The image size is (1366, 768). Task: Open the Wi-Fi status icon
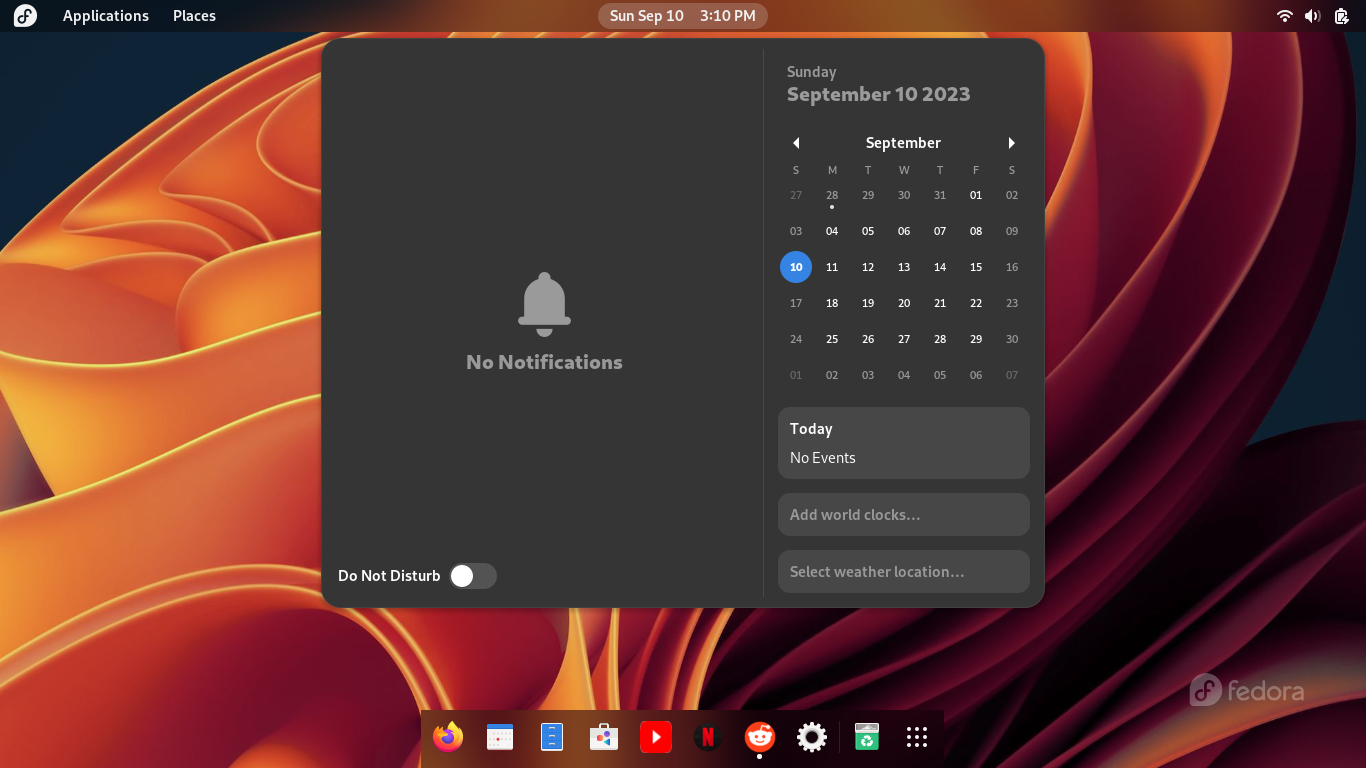click(x=1285, y=16)
